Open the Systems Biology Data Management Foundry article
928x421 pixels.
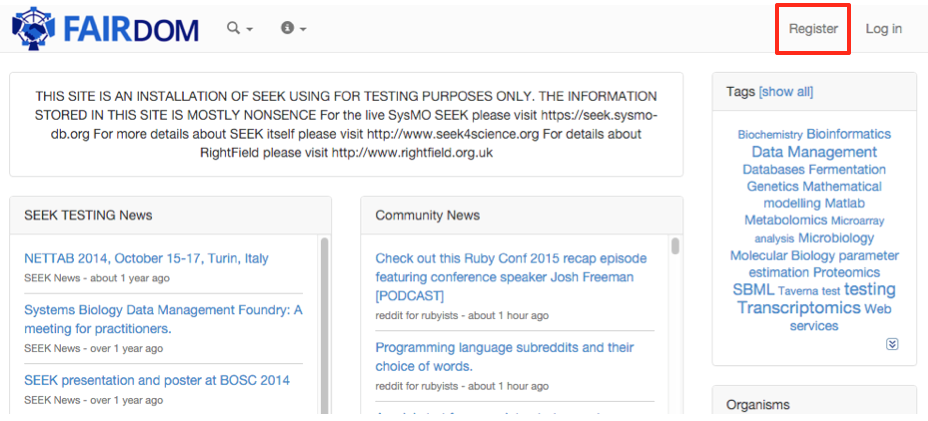[162, 319]
